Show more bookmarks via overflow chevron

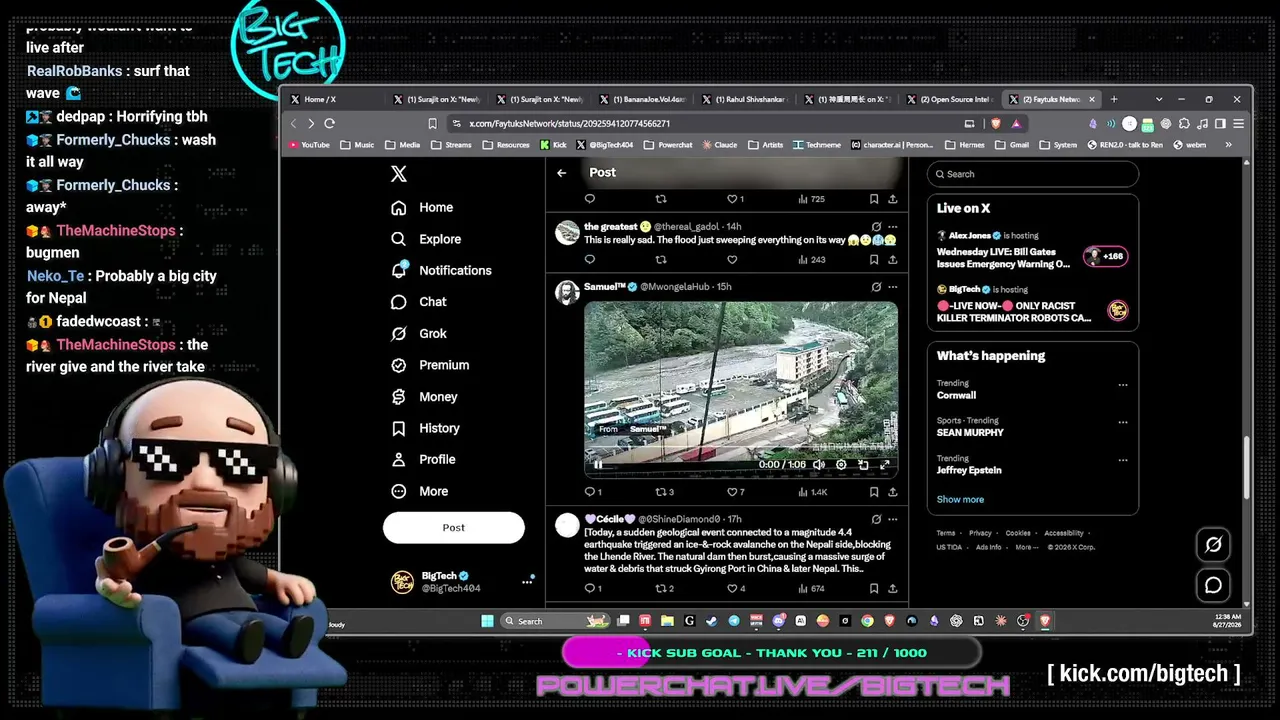[x=1228, y=145]
